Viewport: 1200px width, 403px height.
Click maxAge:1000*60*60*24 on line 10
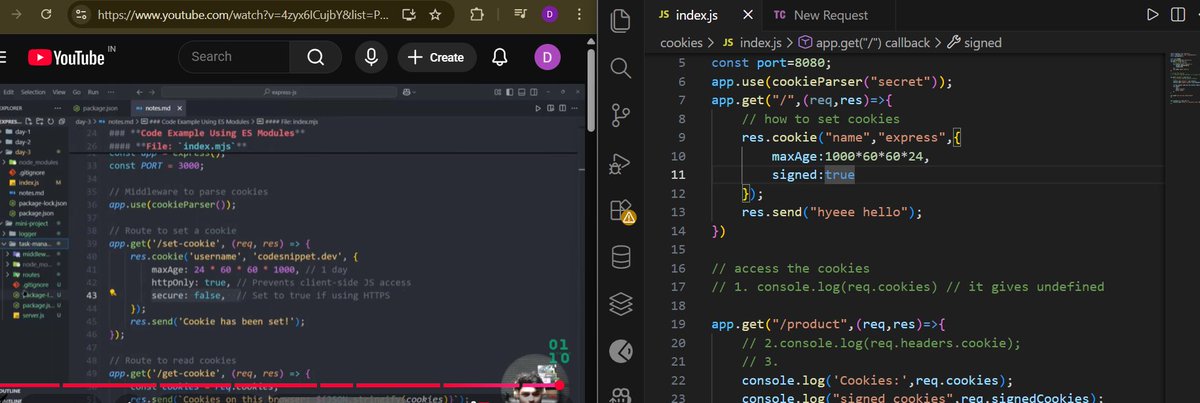(x=849, y=156)
